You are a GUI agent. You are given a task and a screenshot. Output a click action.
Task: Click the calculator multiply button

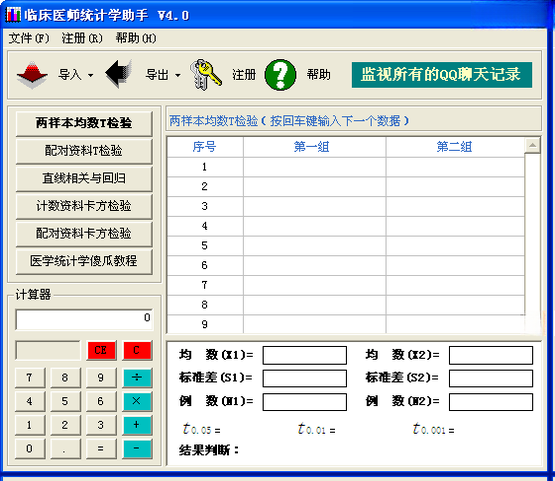(x=137, y=401)
